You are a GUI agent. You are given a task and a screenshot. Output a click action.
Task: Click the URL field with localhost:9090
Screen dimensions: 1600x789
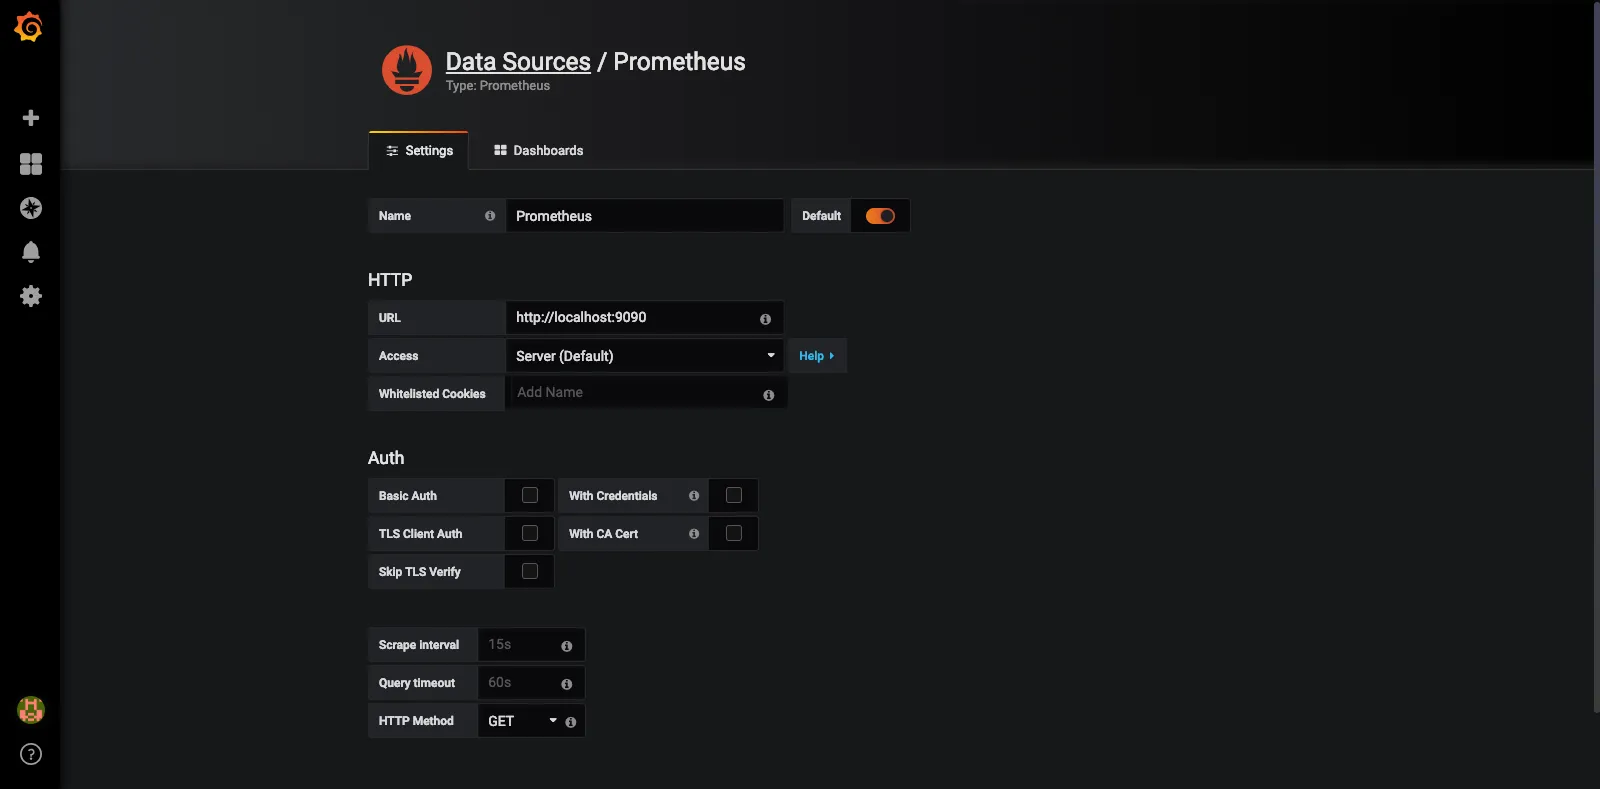[645, 317]
